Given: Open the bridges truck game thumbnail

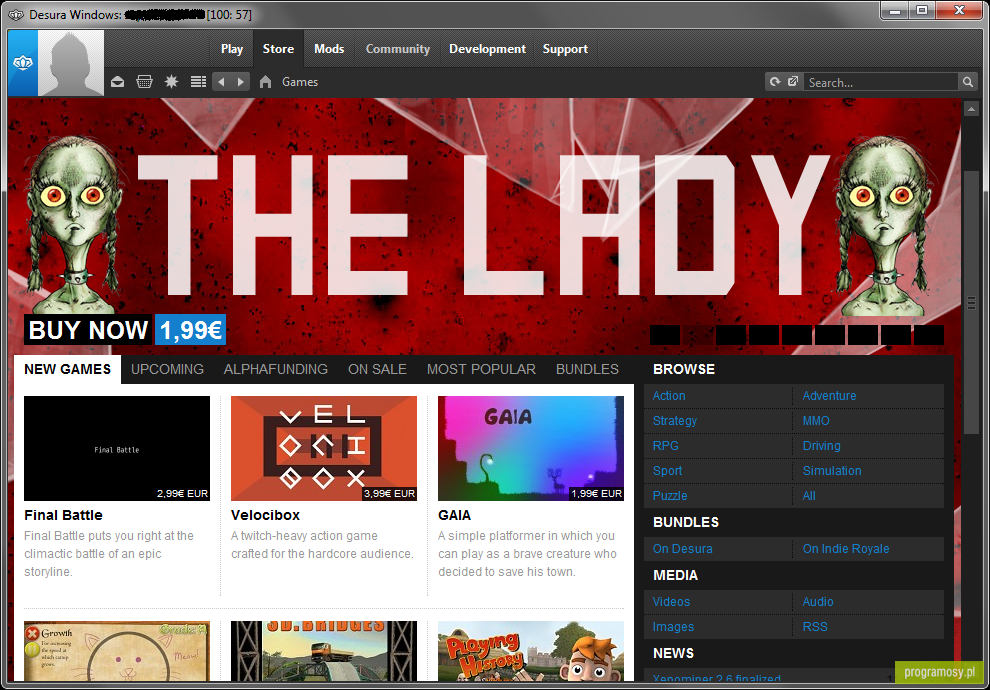Looking at the screenshot, I should click(x=324, y=651).
